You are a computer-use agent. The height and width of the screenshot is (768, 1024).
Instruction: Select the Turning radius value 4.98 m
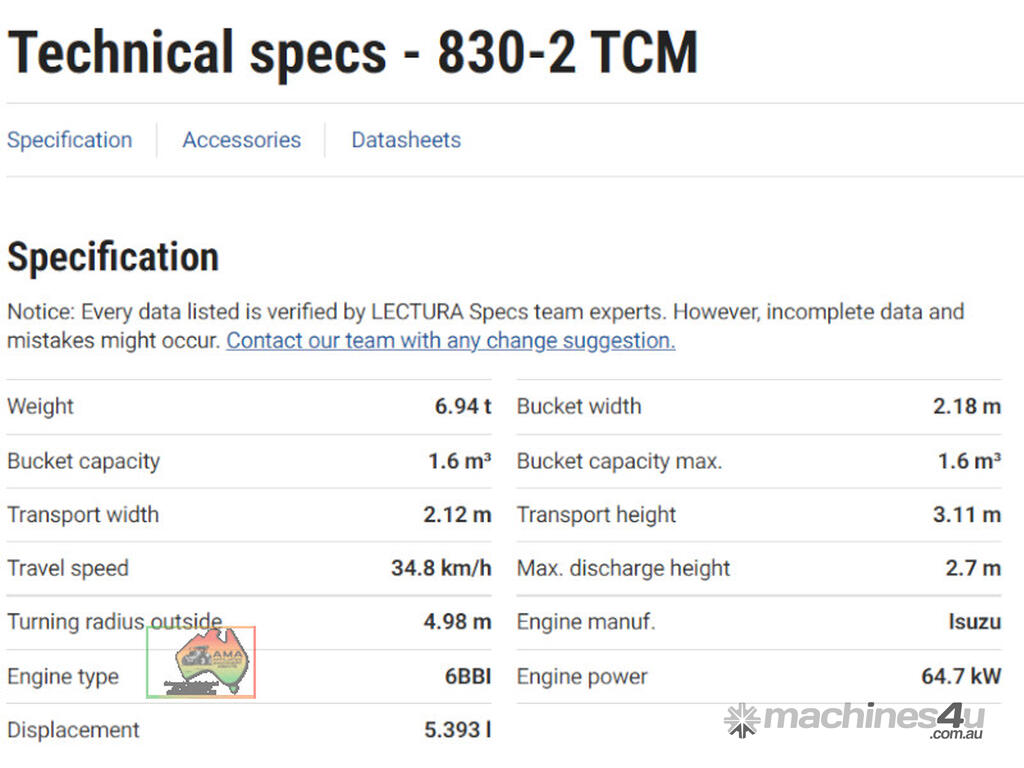457,622
